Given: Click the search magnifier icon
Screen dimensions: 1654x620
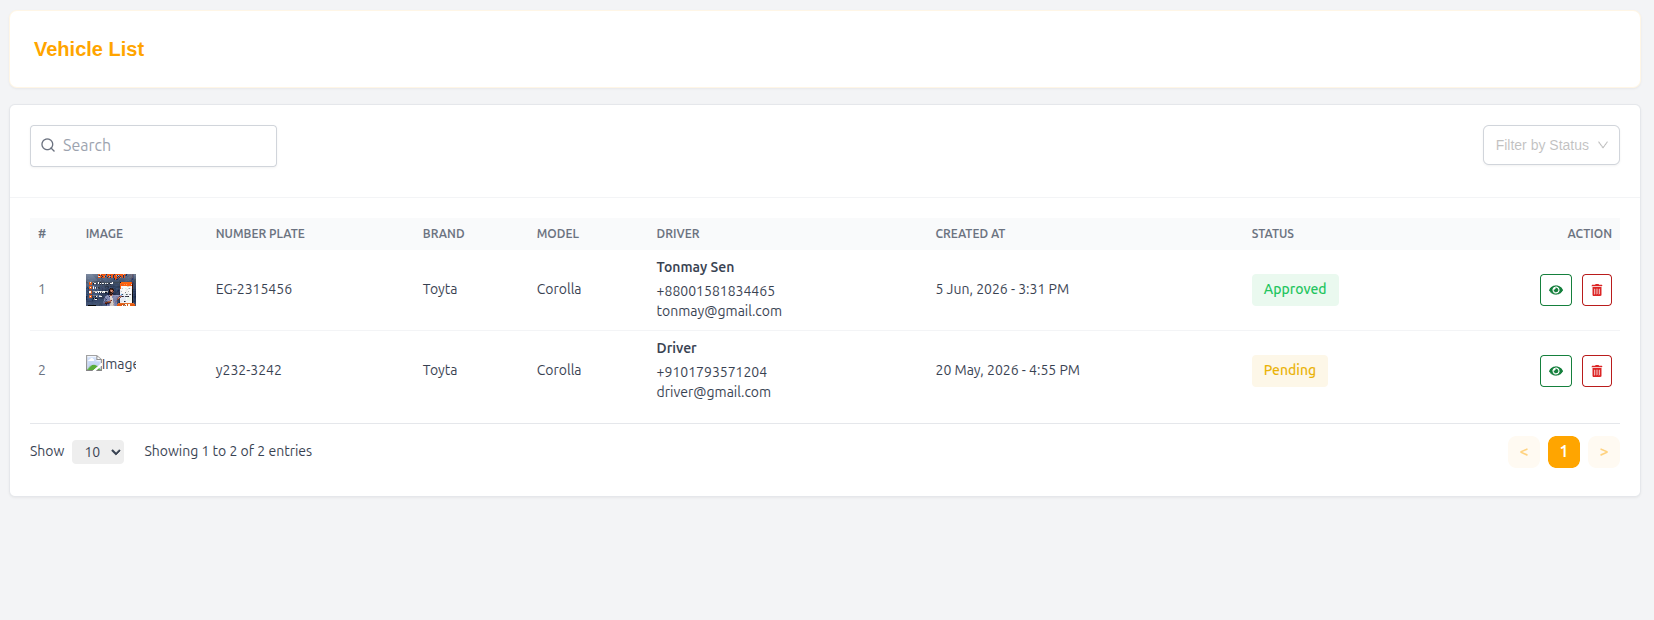Looking at the screenshot, I should 48,145.
